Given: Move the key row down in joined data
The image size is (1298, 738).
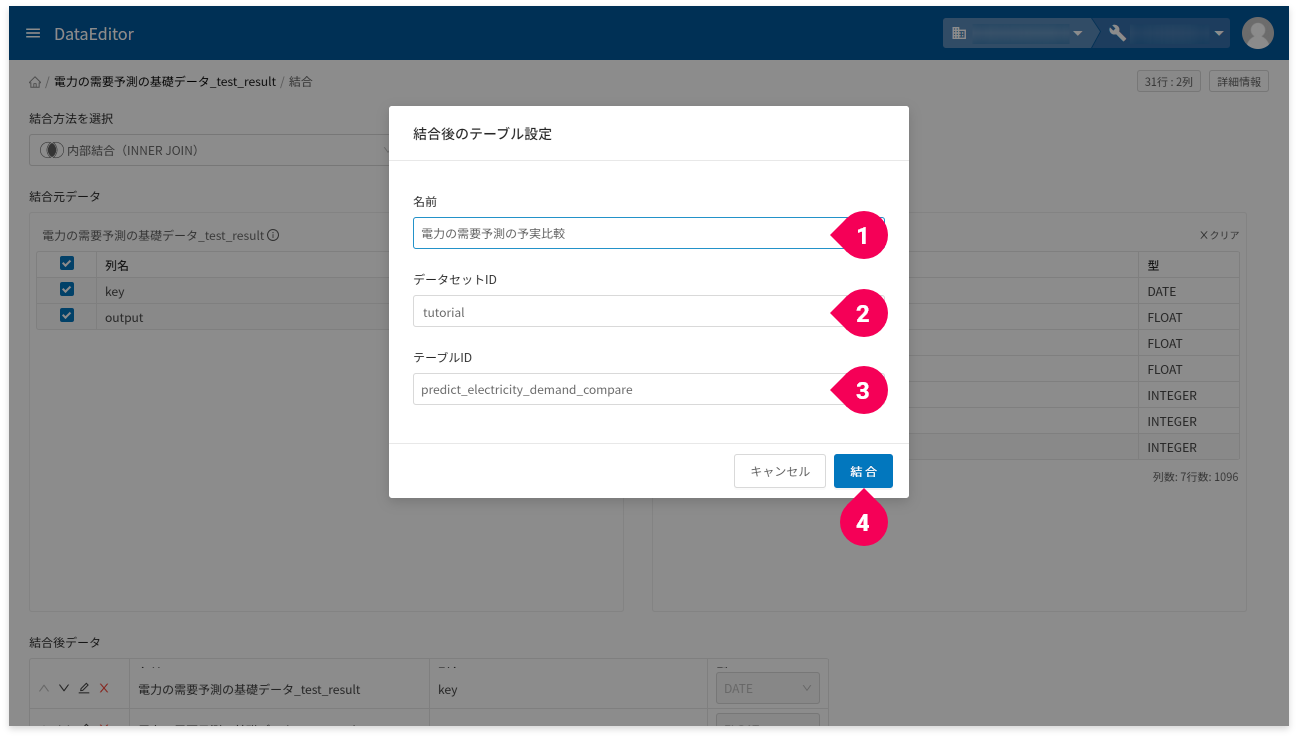Looking at the screenshot, I should click(64, 688).
